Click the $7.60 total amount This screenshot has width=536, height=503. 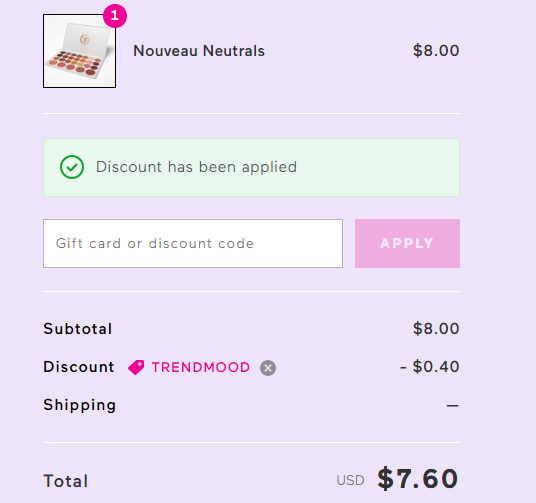point(417,478)
